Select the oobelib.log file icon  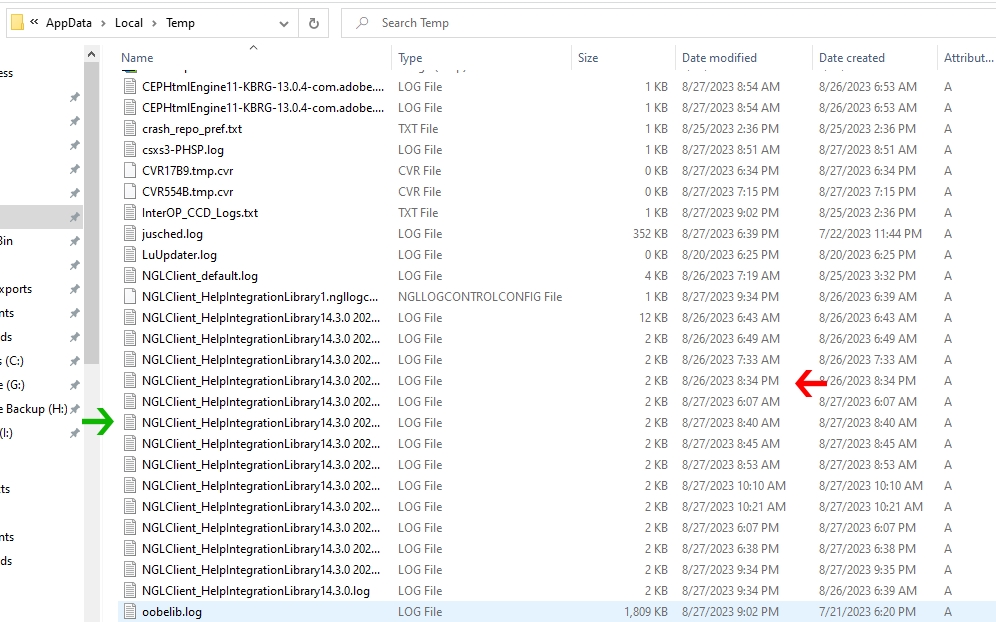coord(130,611)
